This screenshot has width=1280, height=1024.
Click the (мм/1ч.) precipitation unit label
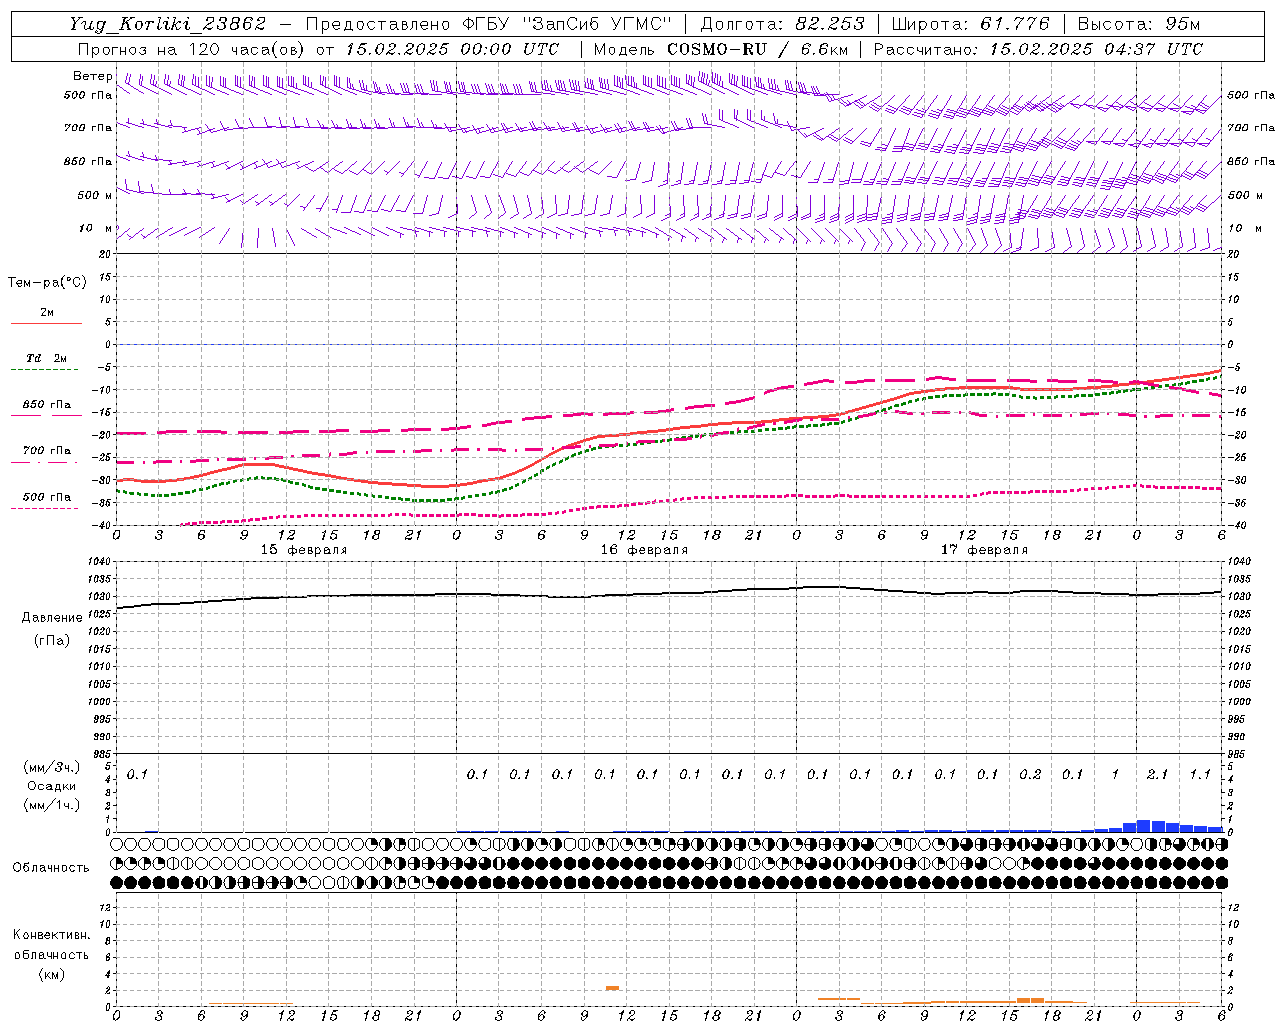tap(52, 805)
